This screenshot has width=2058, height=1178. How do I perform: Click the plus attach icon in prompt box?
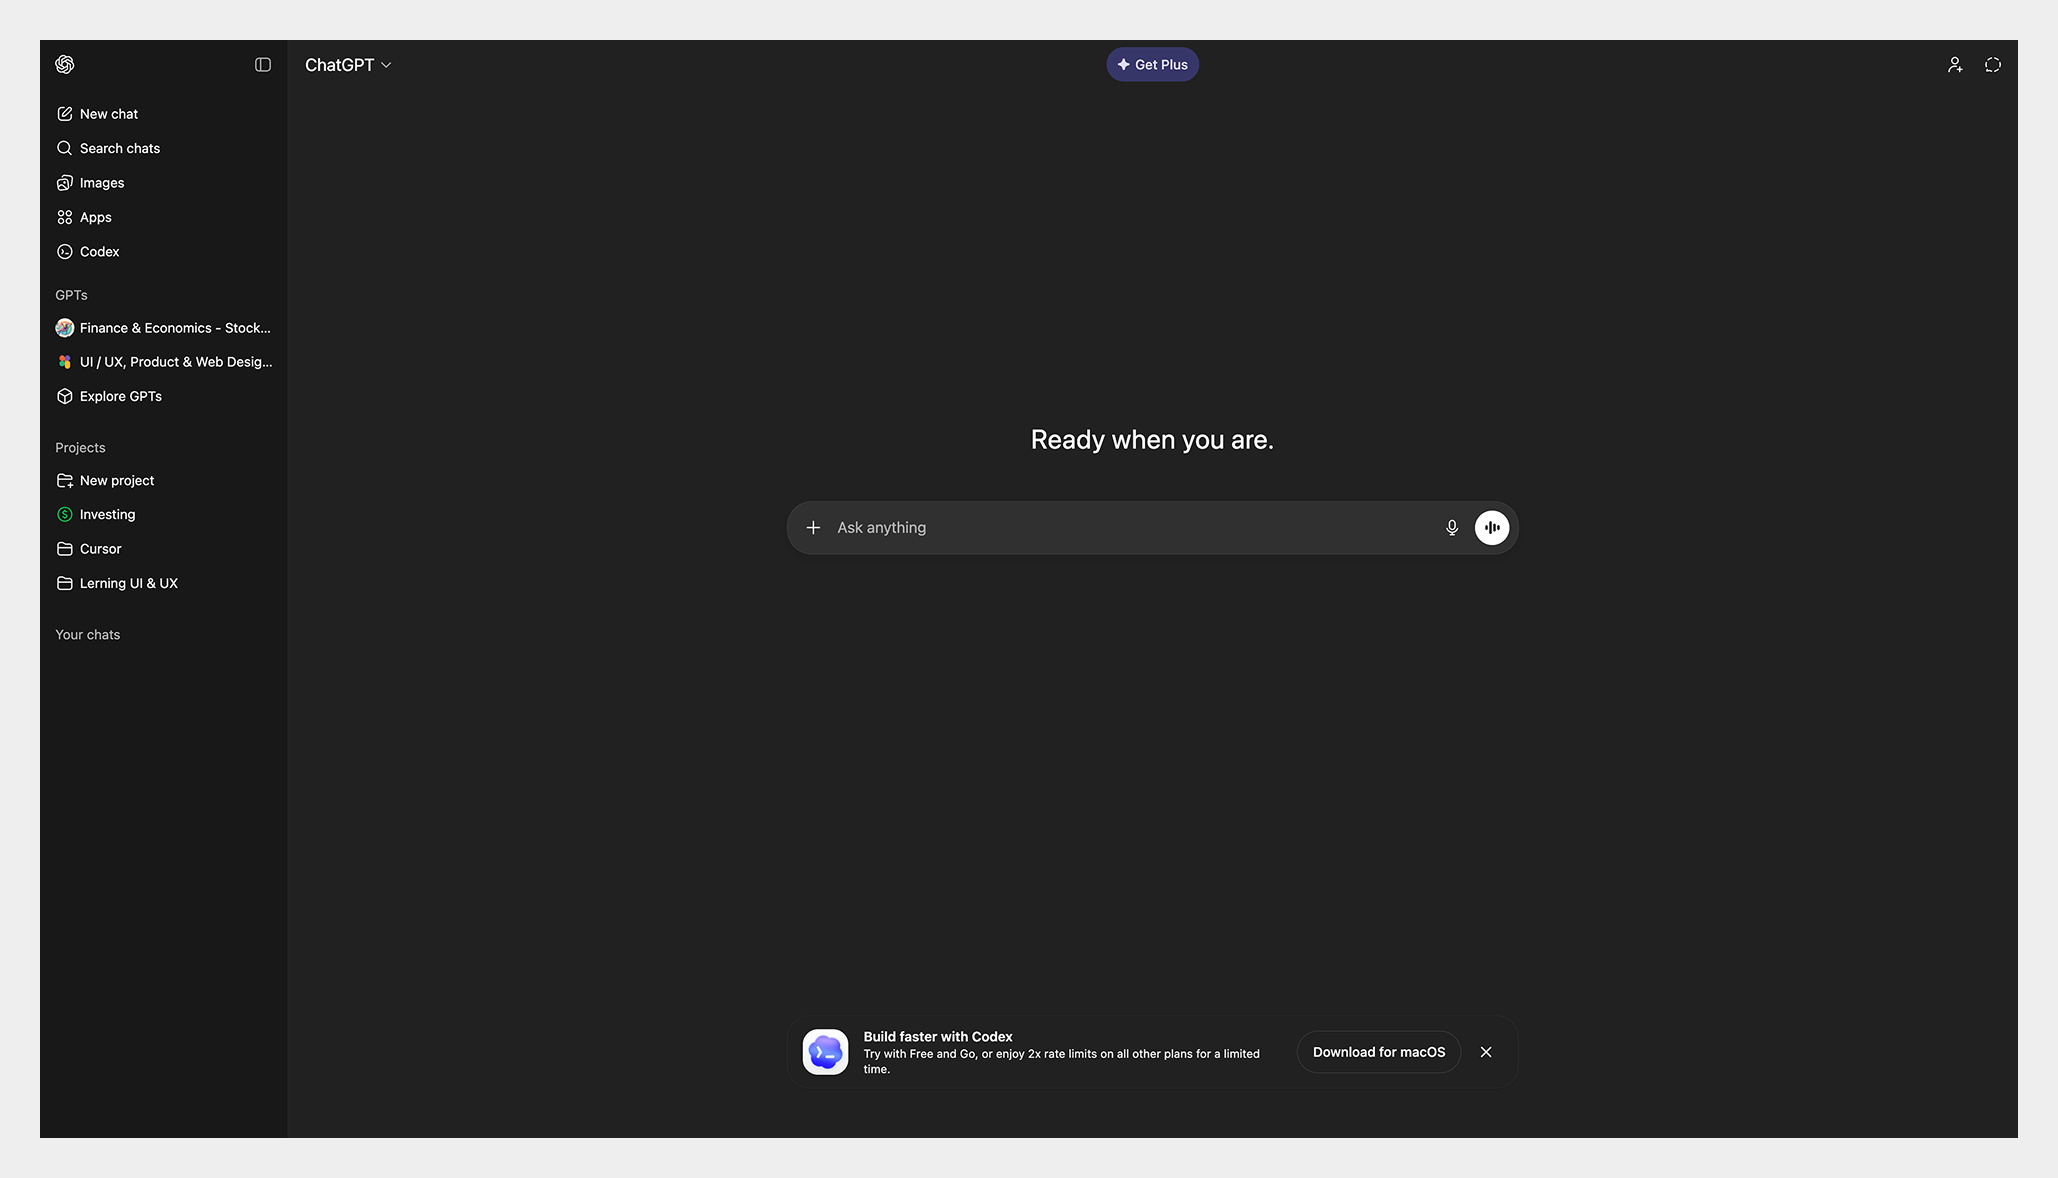coord(813,528)
